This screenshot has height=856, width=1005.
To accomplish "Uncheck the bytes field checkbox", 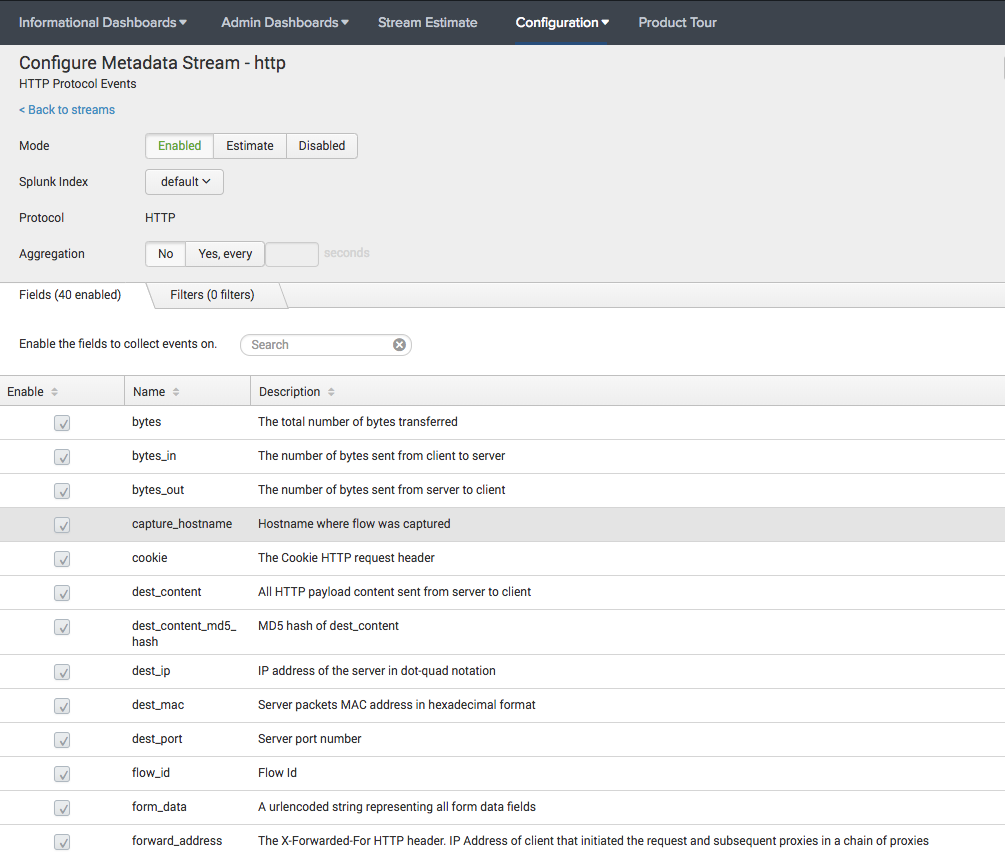I will (x=62, y=423).
